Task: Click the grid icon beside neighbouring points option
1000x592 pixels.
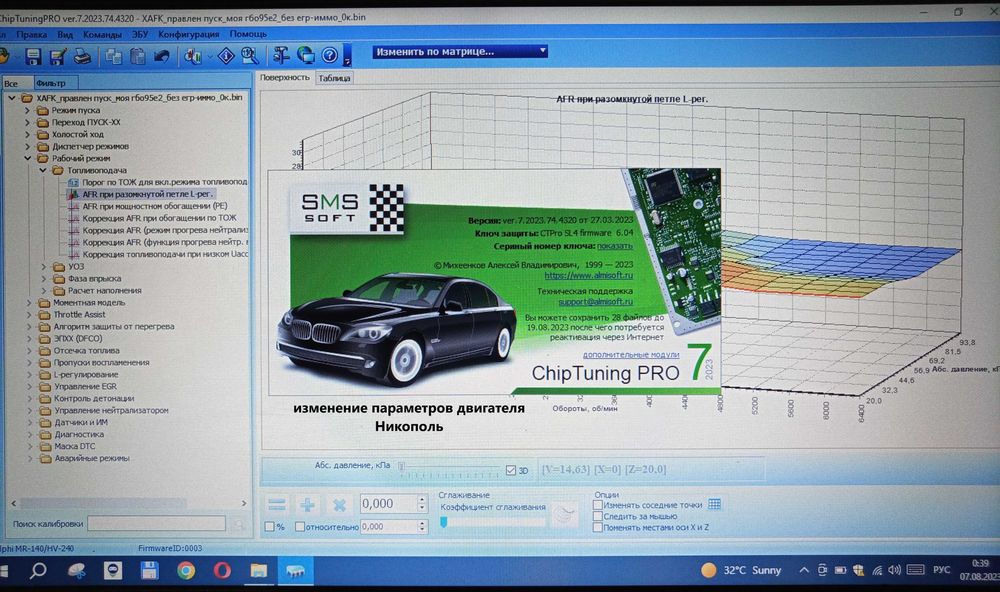Action: coord(715,504)
